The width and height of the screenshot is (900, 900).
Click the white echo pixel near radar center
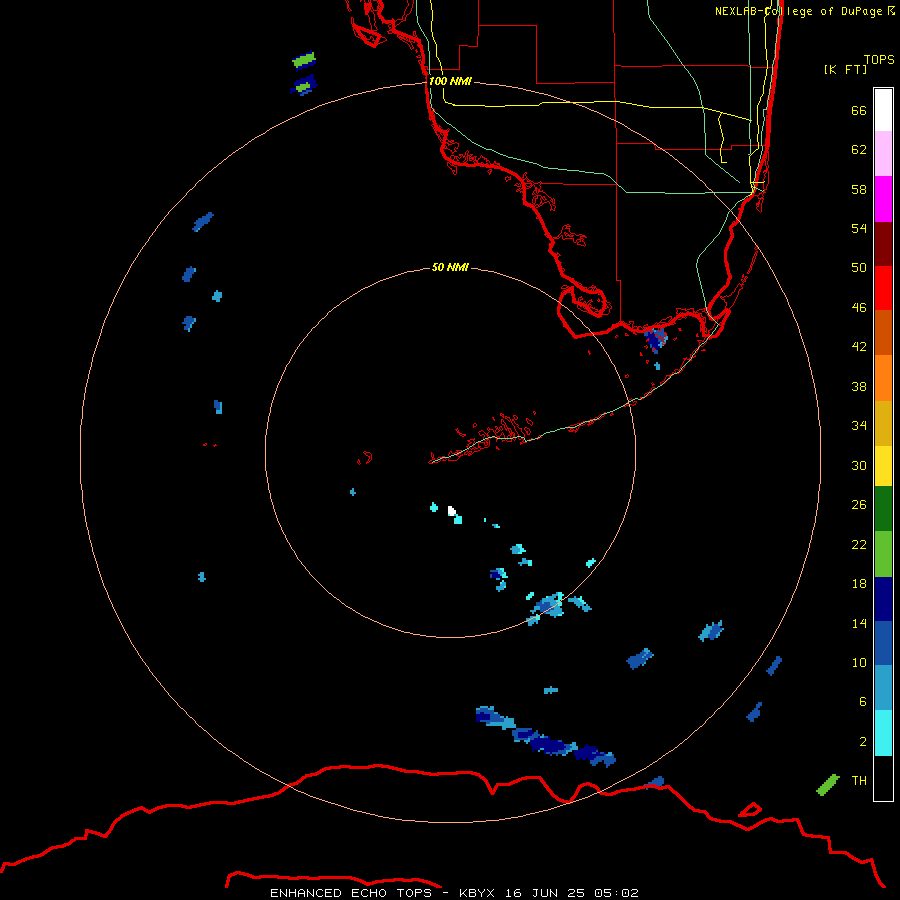[x=452, y=511]
